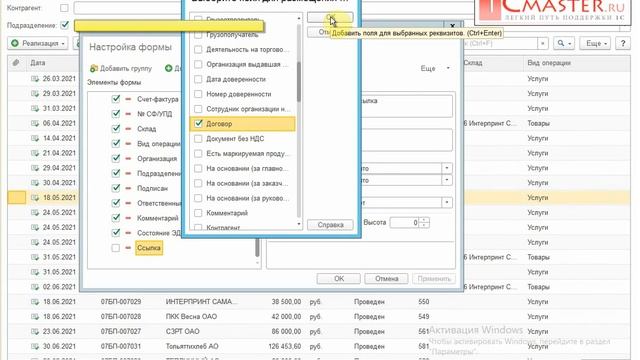
Task: Enable the Ссылка form element checkbox
Action: (116, 248)
